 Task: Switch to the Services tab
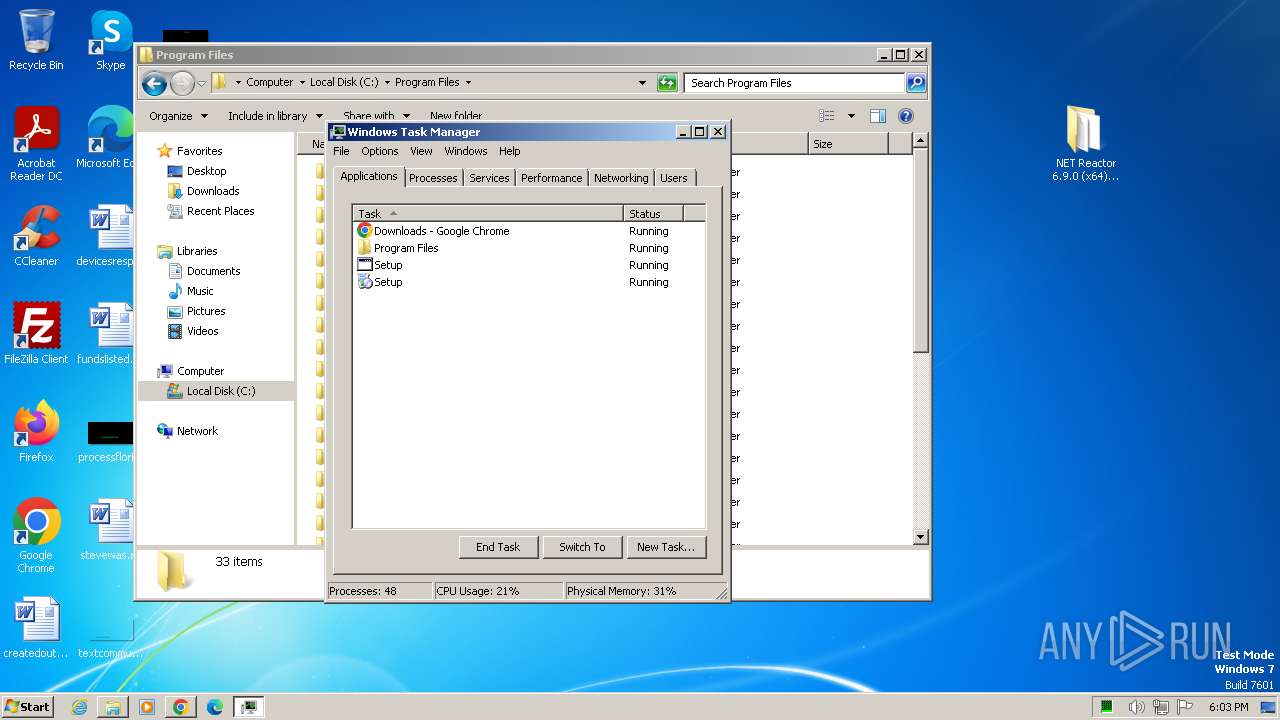coord(489,178)
